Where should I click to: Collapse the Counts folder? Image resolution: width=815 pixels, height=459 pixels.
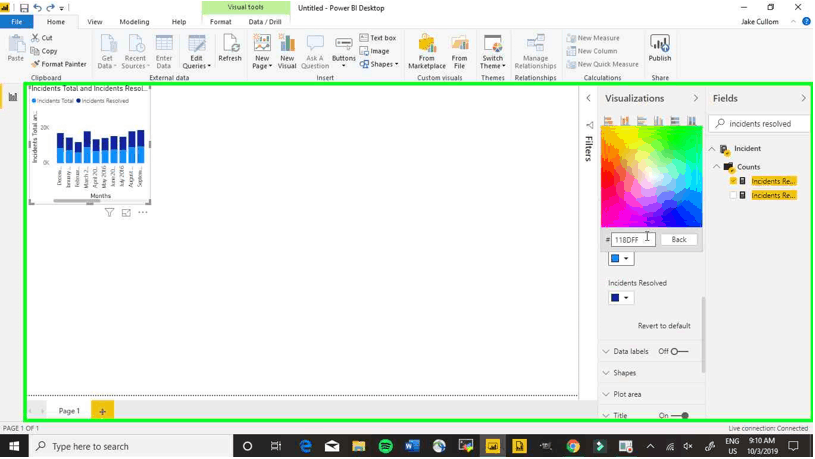tap(717, 167)
